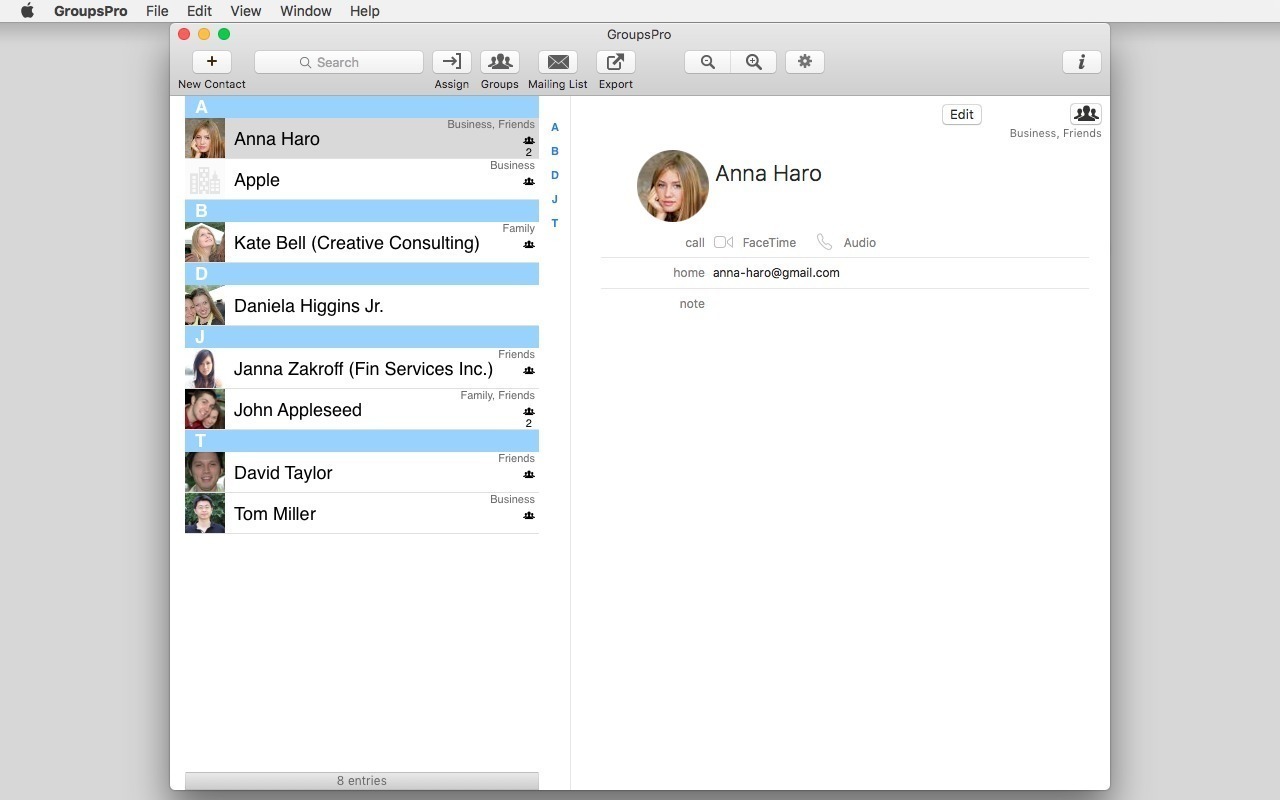The image size is (1280, 800).
Task: Open the Help menu
Action: [365, 11]
